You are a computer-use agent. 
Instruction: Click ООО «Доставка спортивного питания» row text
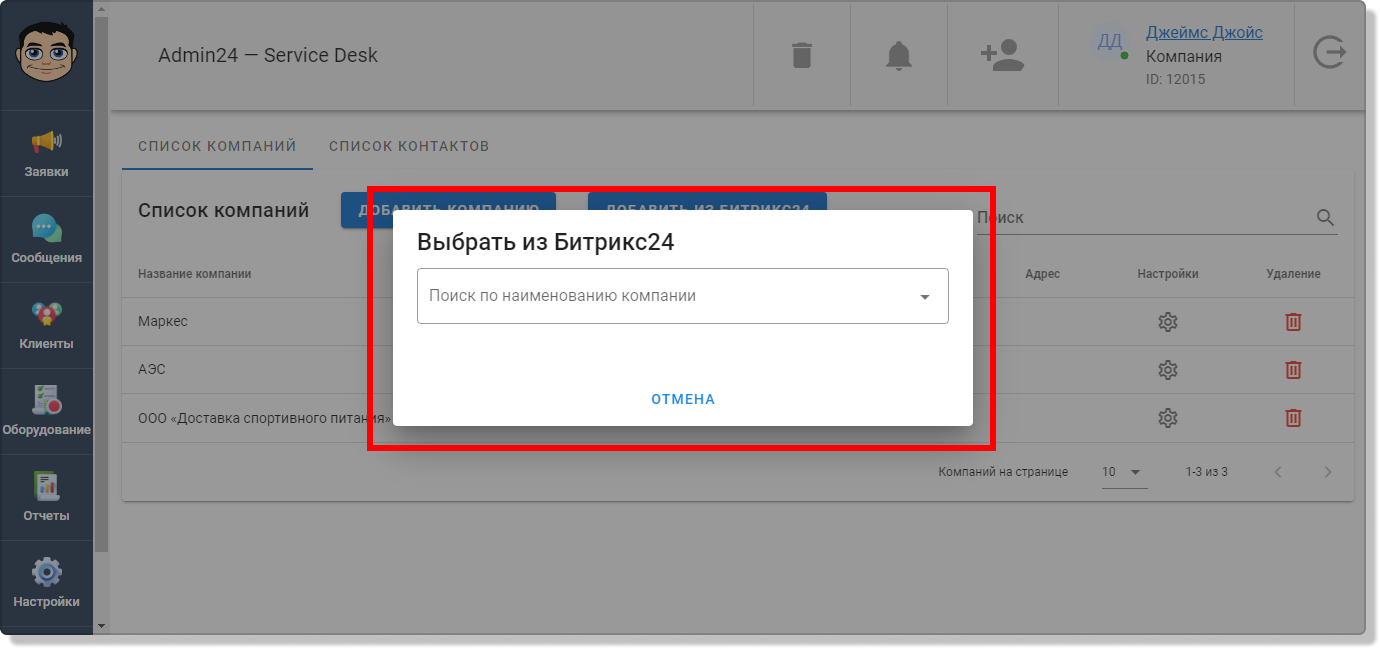point(264,418)
